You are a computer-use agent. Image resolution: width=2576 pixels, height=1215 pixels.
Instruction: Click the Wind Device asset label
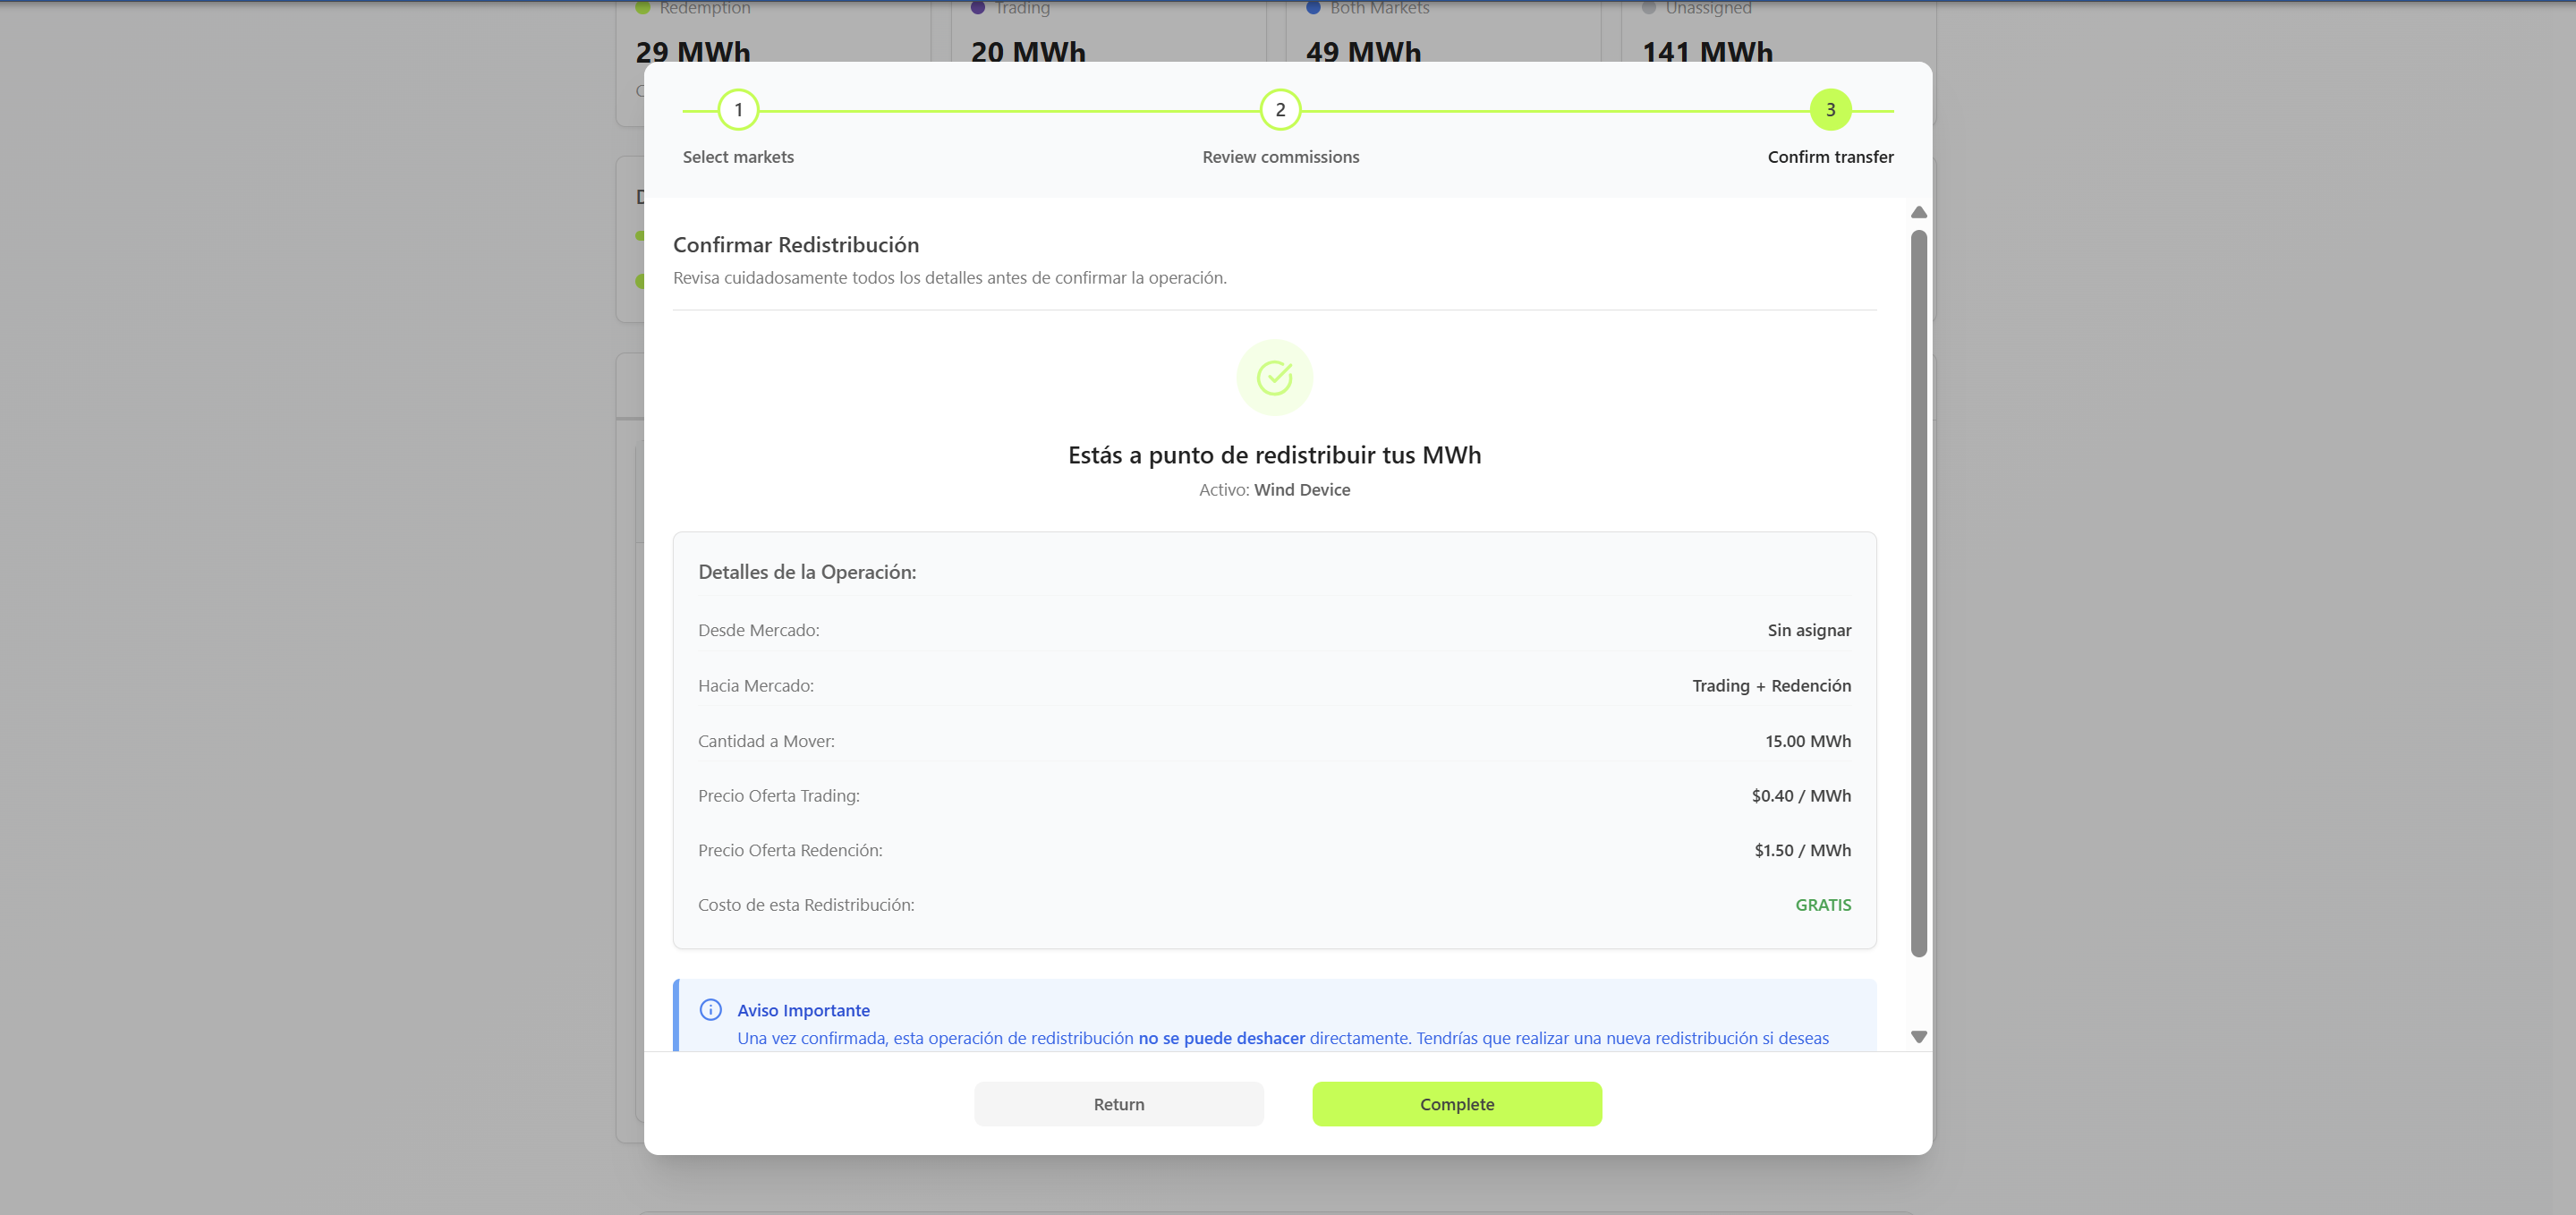click(1302, 490)
